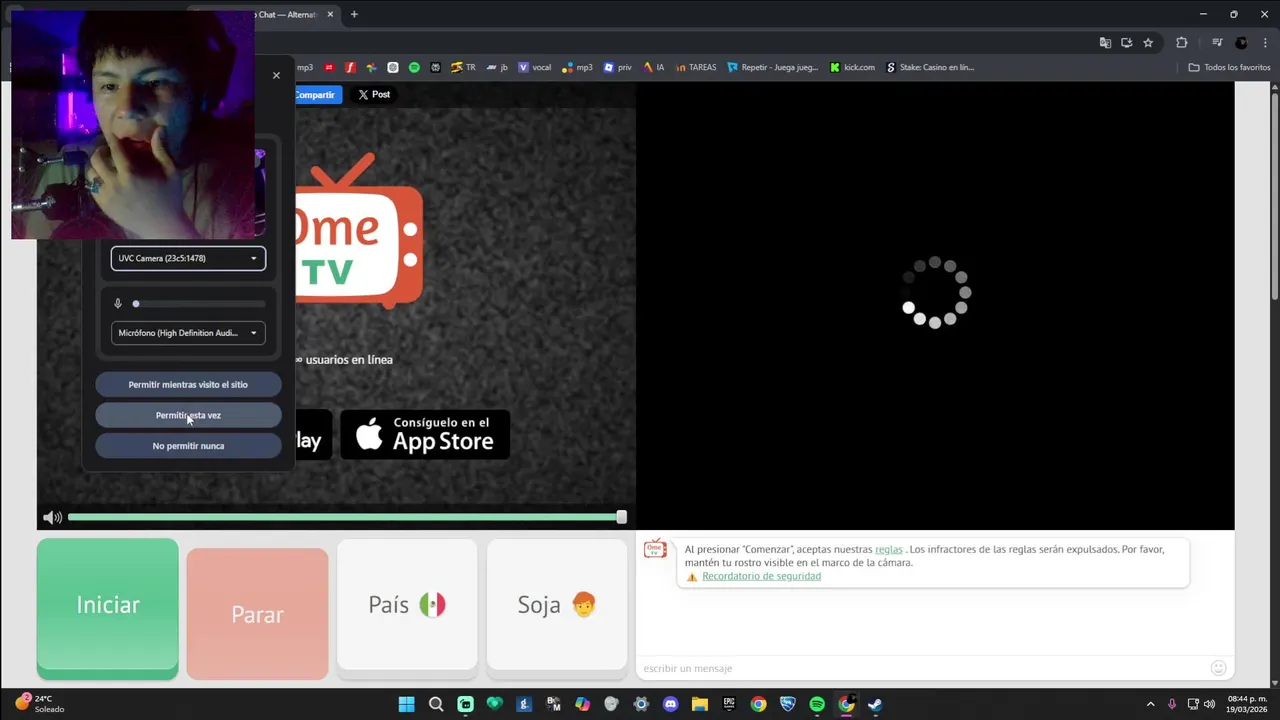Open the vocal bookmark
This screenshot has height=720, width=1280.
[x=535, y=67]
